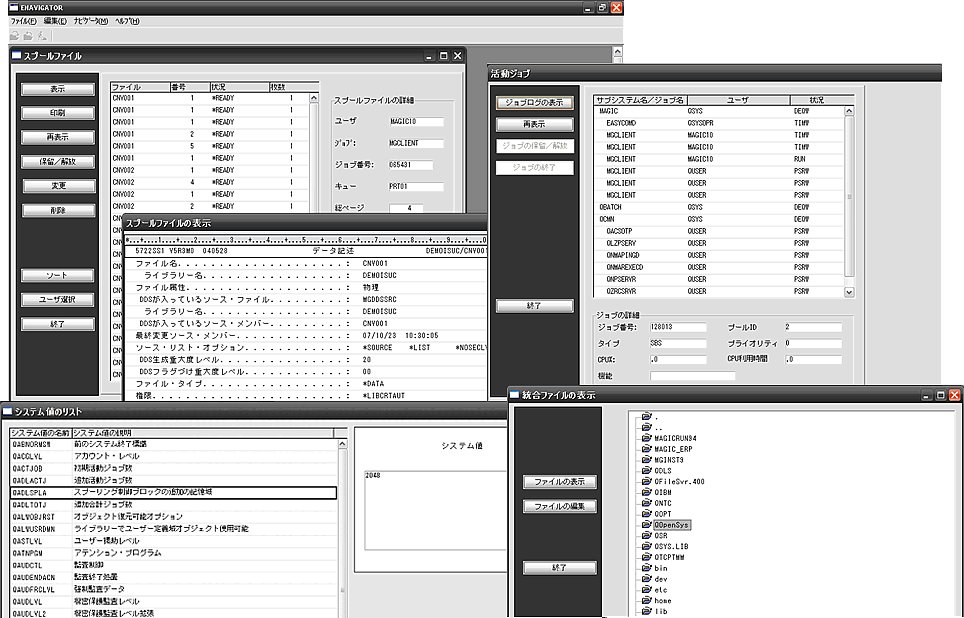This screenshot has width=964, height=618.
Task: Open the ヘルプ(H) menu
Action: pyautogui.click(x=127, y=21)
